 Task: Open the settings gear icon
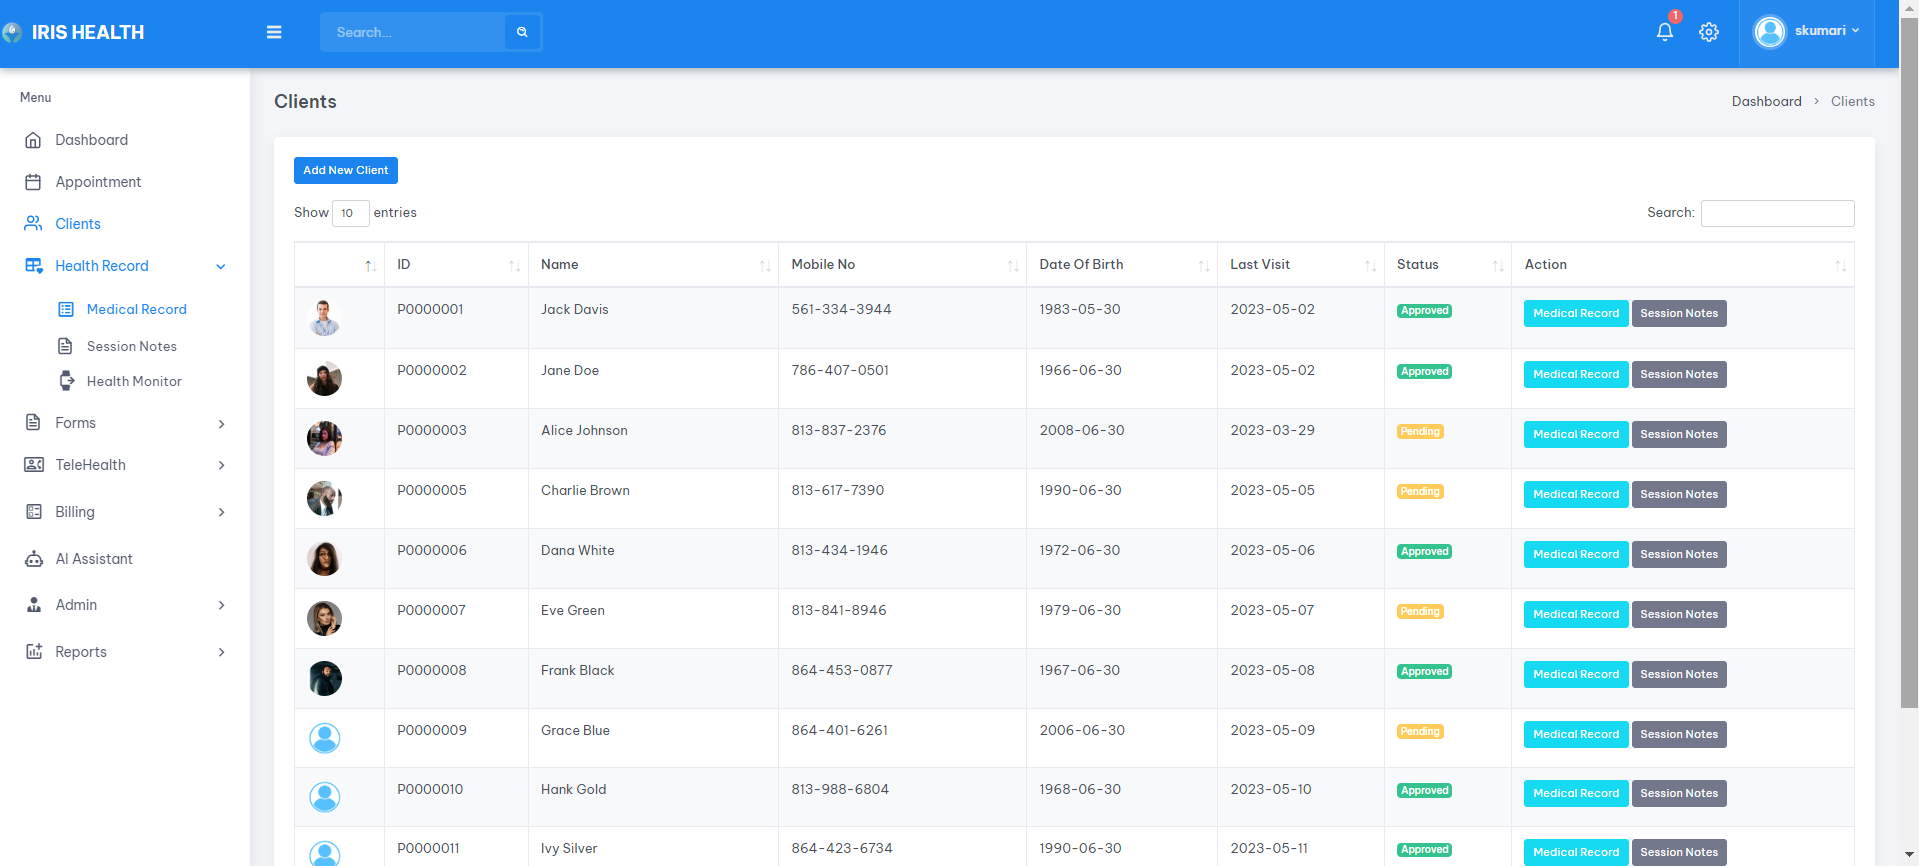[1709, 32]
